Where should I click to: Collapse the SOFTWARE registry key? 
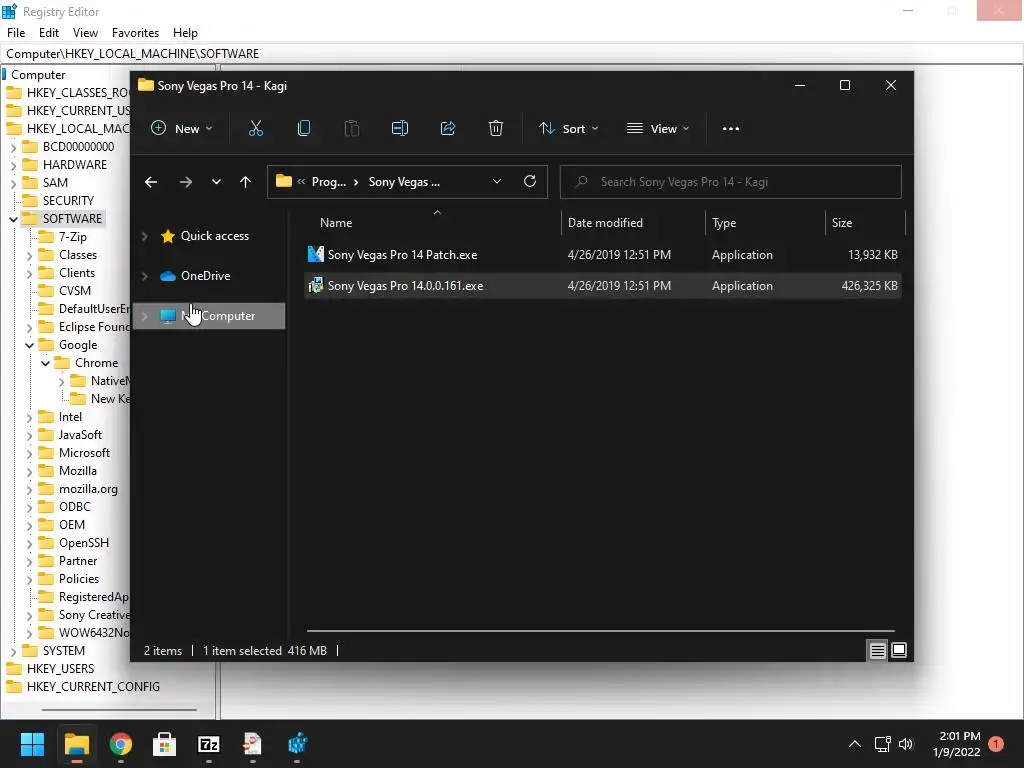[x=13, y=219]
